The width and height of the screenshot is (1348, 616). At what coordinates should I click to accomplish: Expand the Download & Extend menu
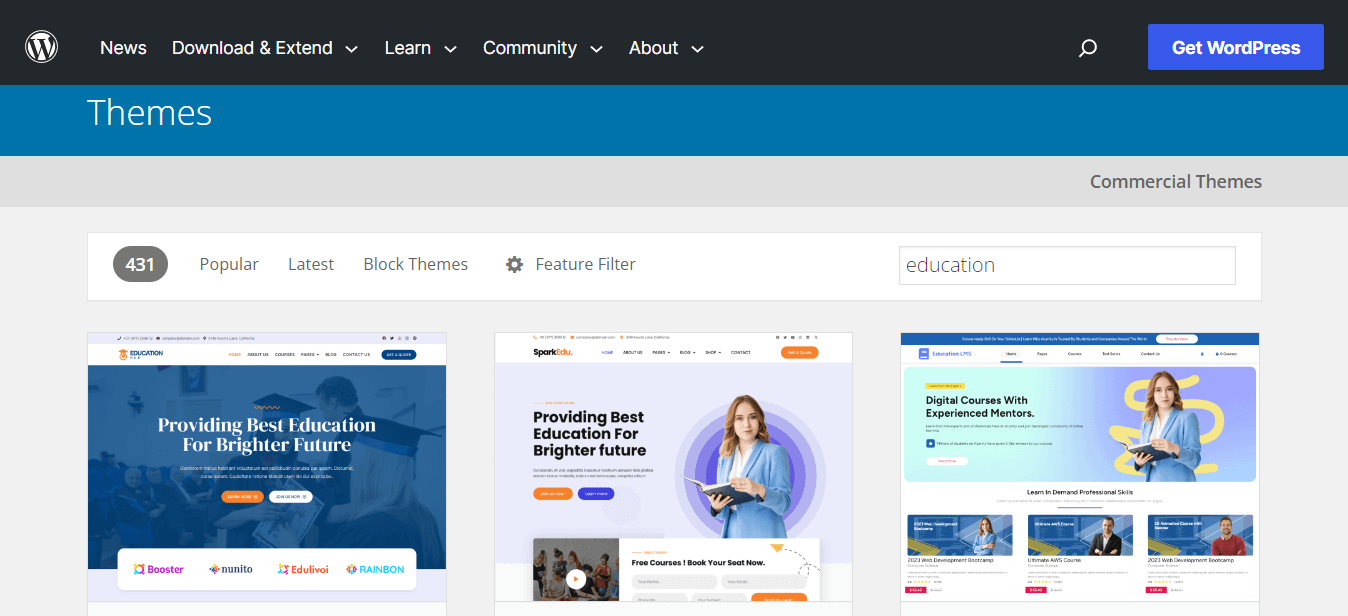265,48
